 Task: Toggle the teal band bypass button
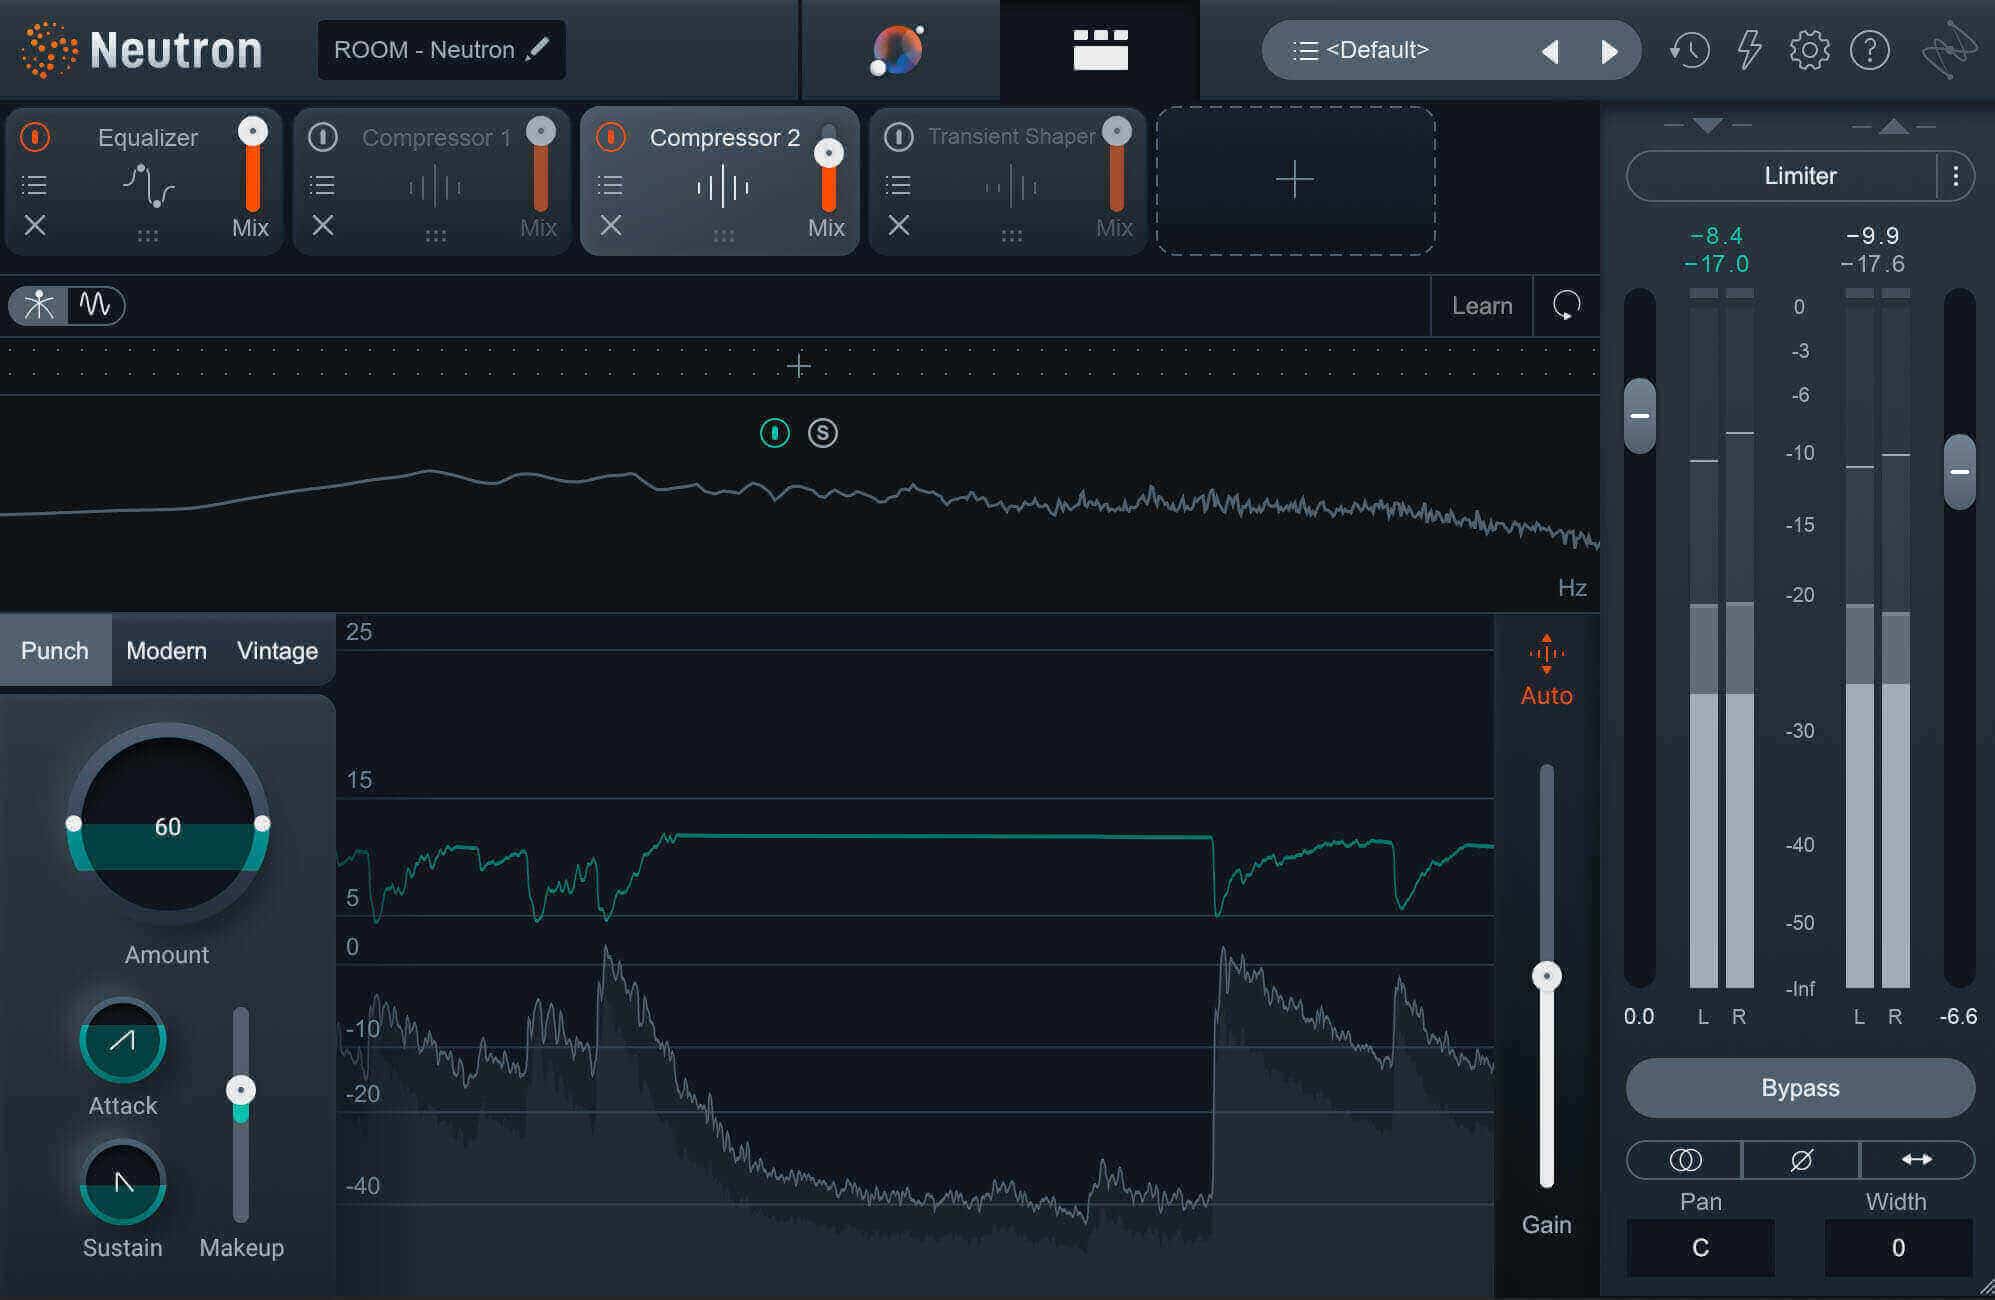(x=775, y=433)
